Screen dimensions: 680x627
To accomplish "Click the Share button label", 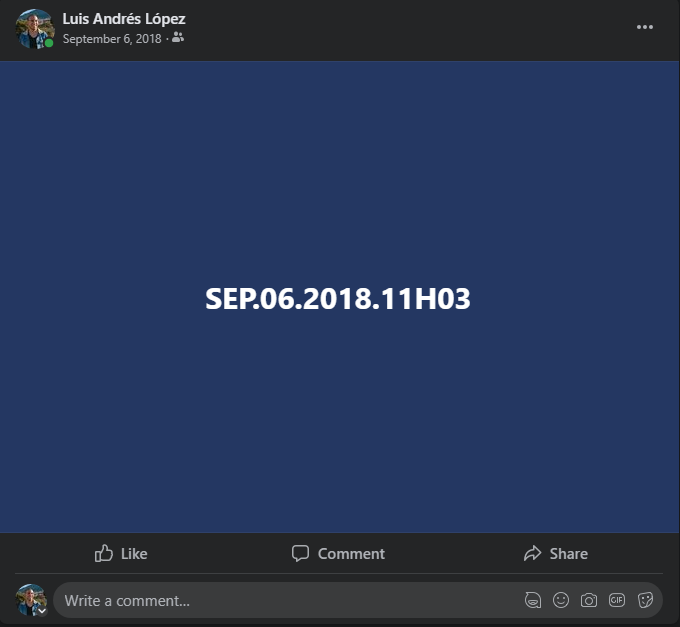I will [569, 554].
